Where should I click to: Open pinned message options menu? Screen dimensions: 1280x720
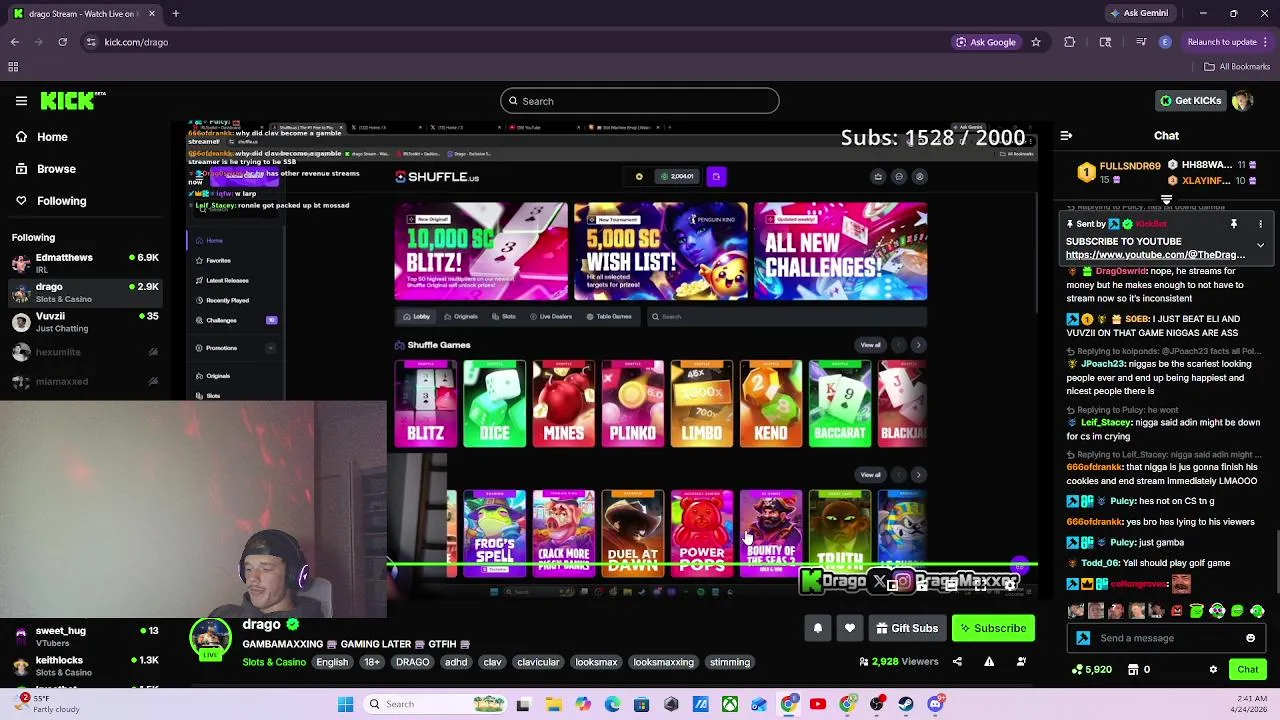[1260, 224]
